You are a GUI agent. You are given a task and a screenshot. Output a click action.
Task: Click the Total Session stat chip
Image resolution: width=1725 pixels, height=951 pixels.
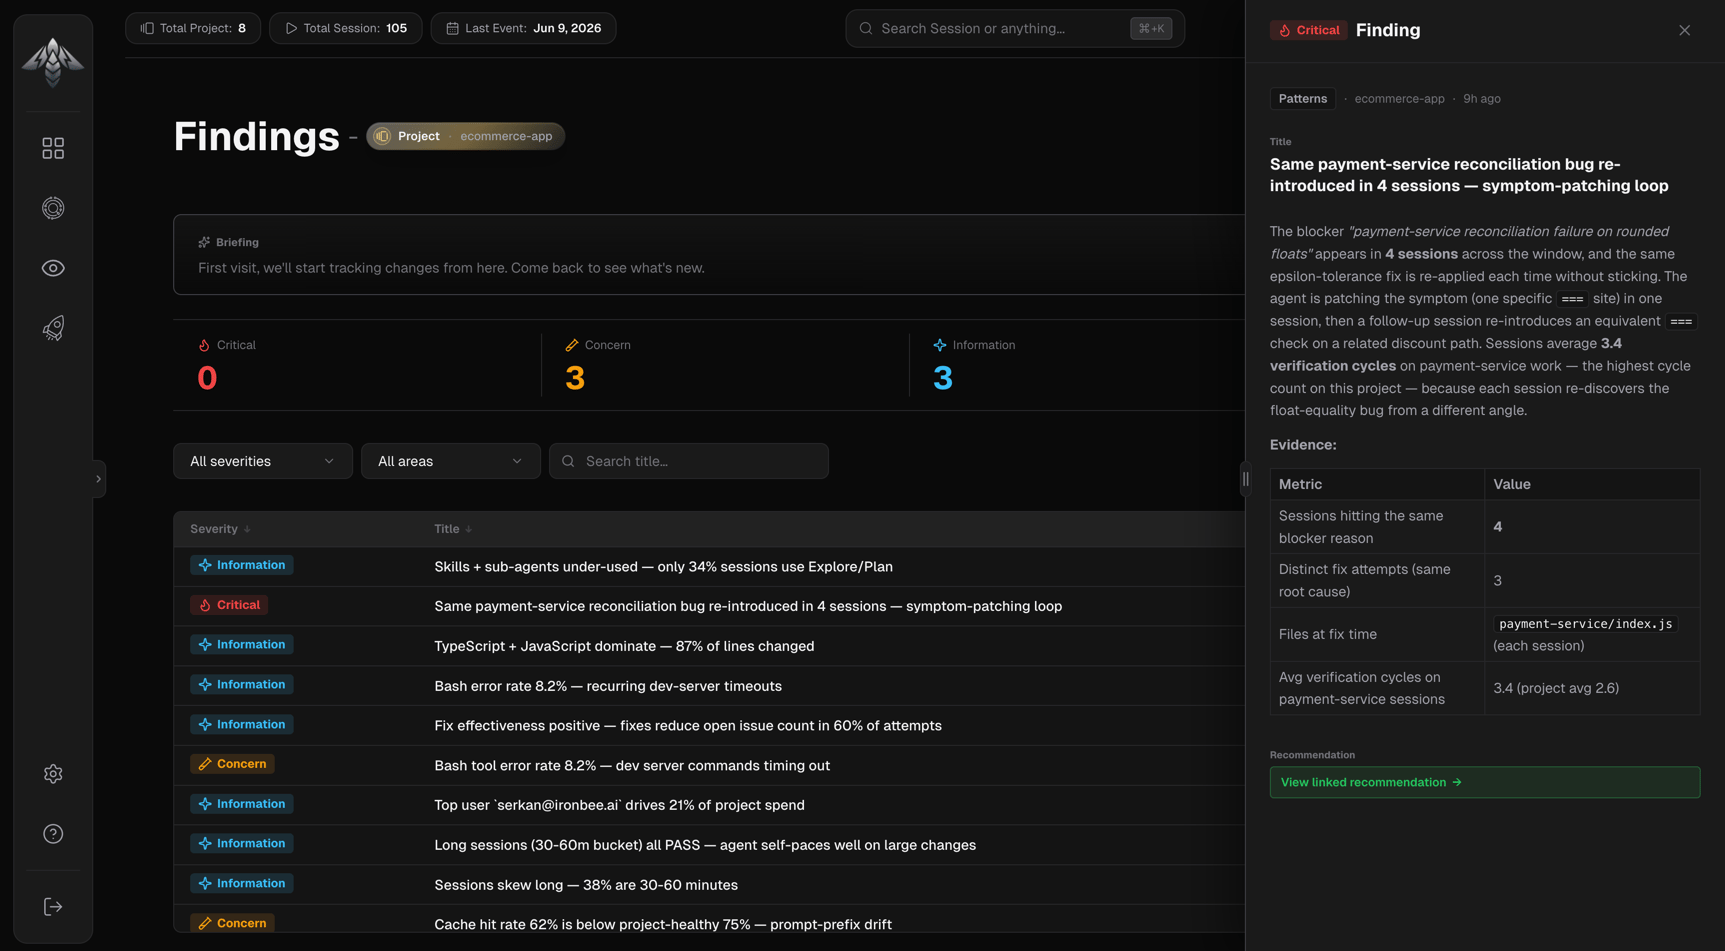pyautogui.click(x=346, y=28)
